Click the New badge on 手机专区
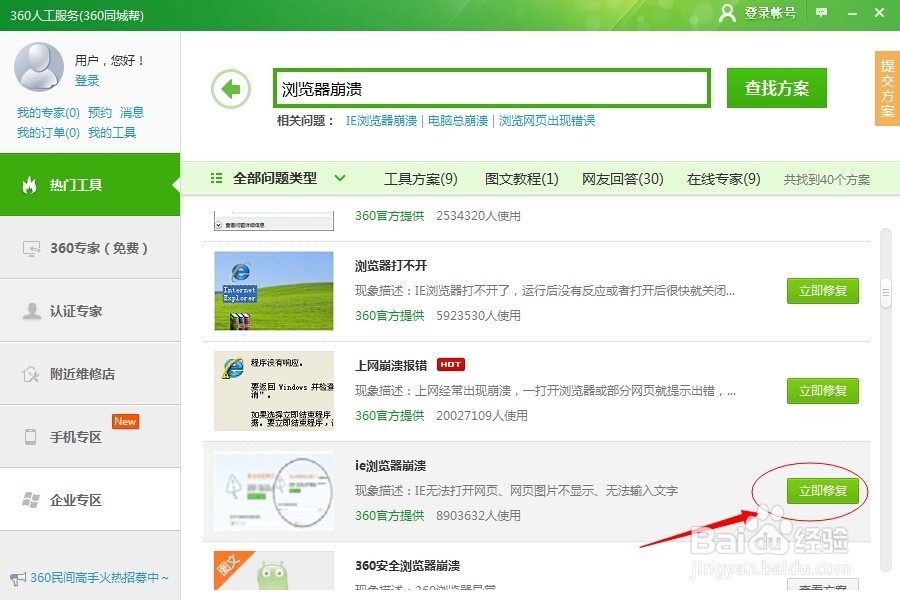Screen dimensions: 900x600 (x=125, y=421)
